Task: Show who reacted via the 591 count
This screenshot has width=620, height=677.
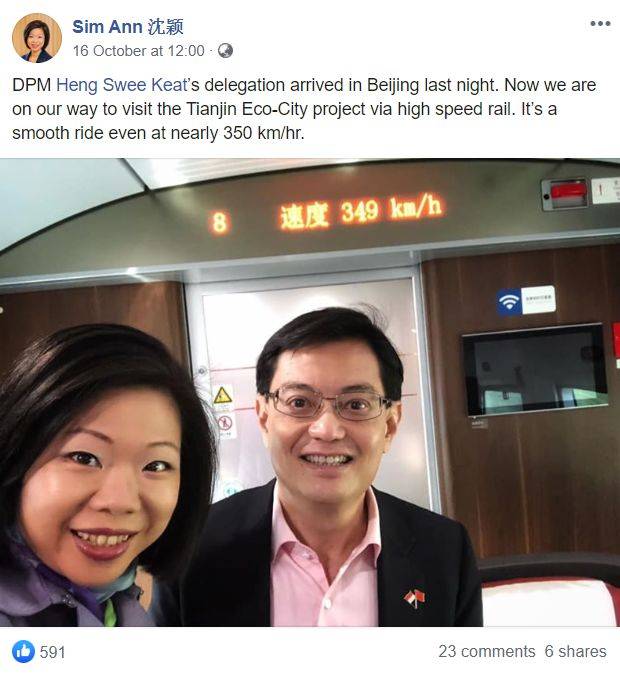Action: 52,652
